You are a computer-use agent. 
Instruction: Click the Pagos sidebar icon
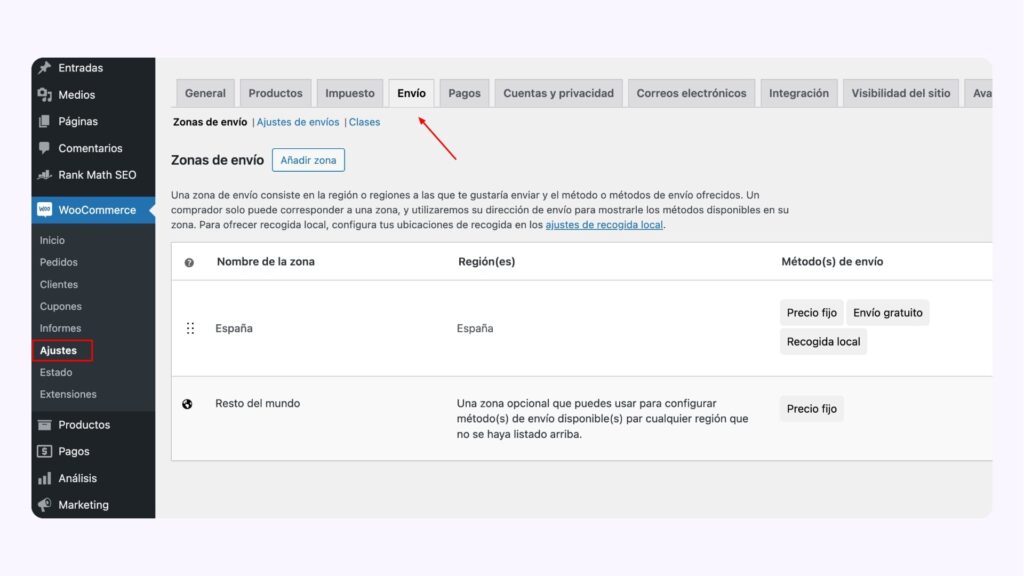tap(46, 451)
